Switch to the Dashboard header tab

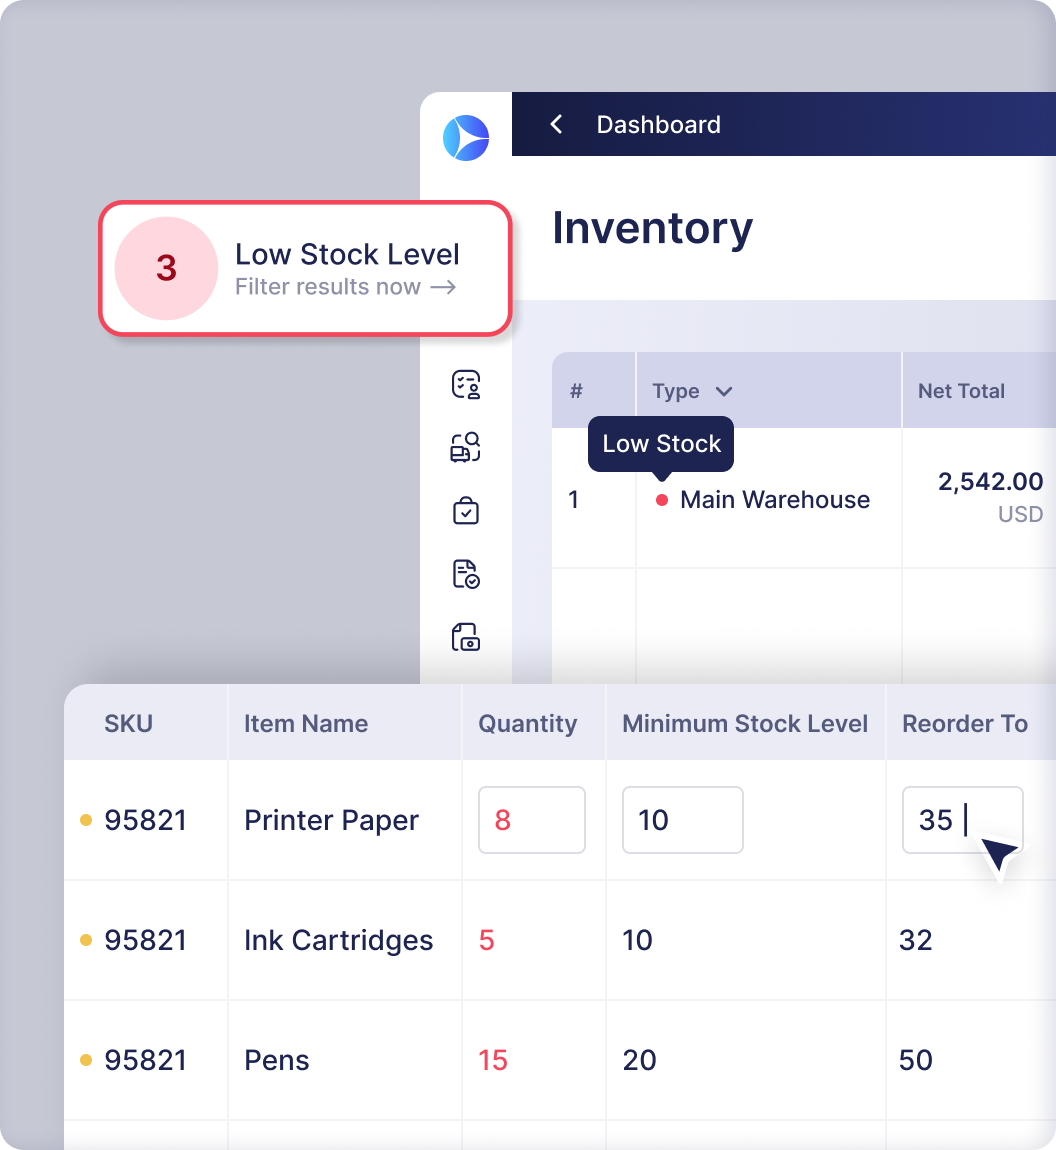click(x=658, y=124)
